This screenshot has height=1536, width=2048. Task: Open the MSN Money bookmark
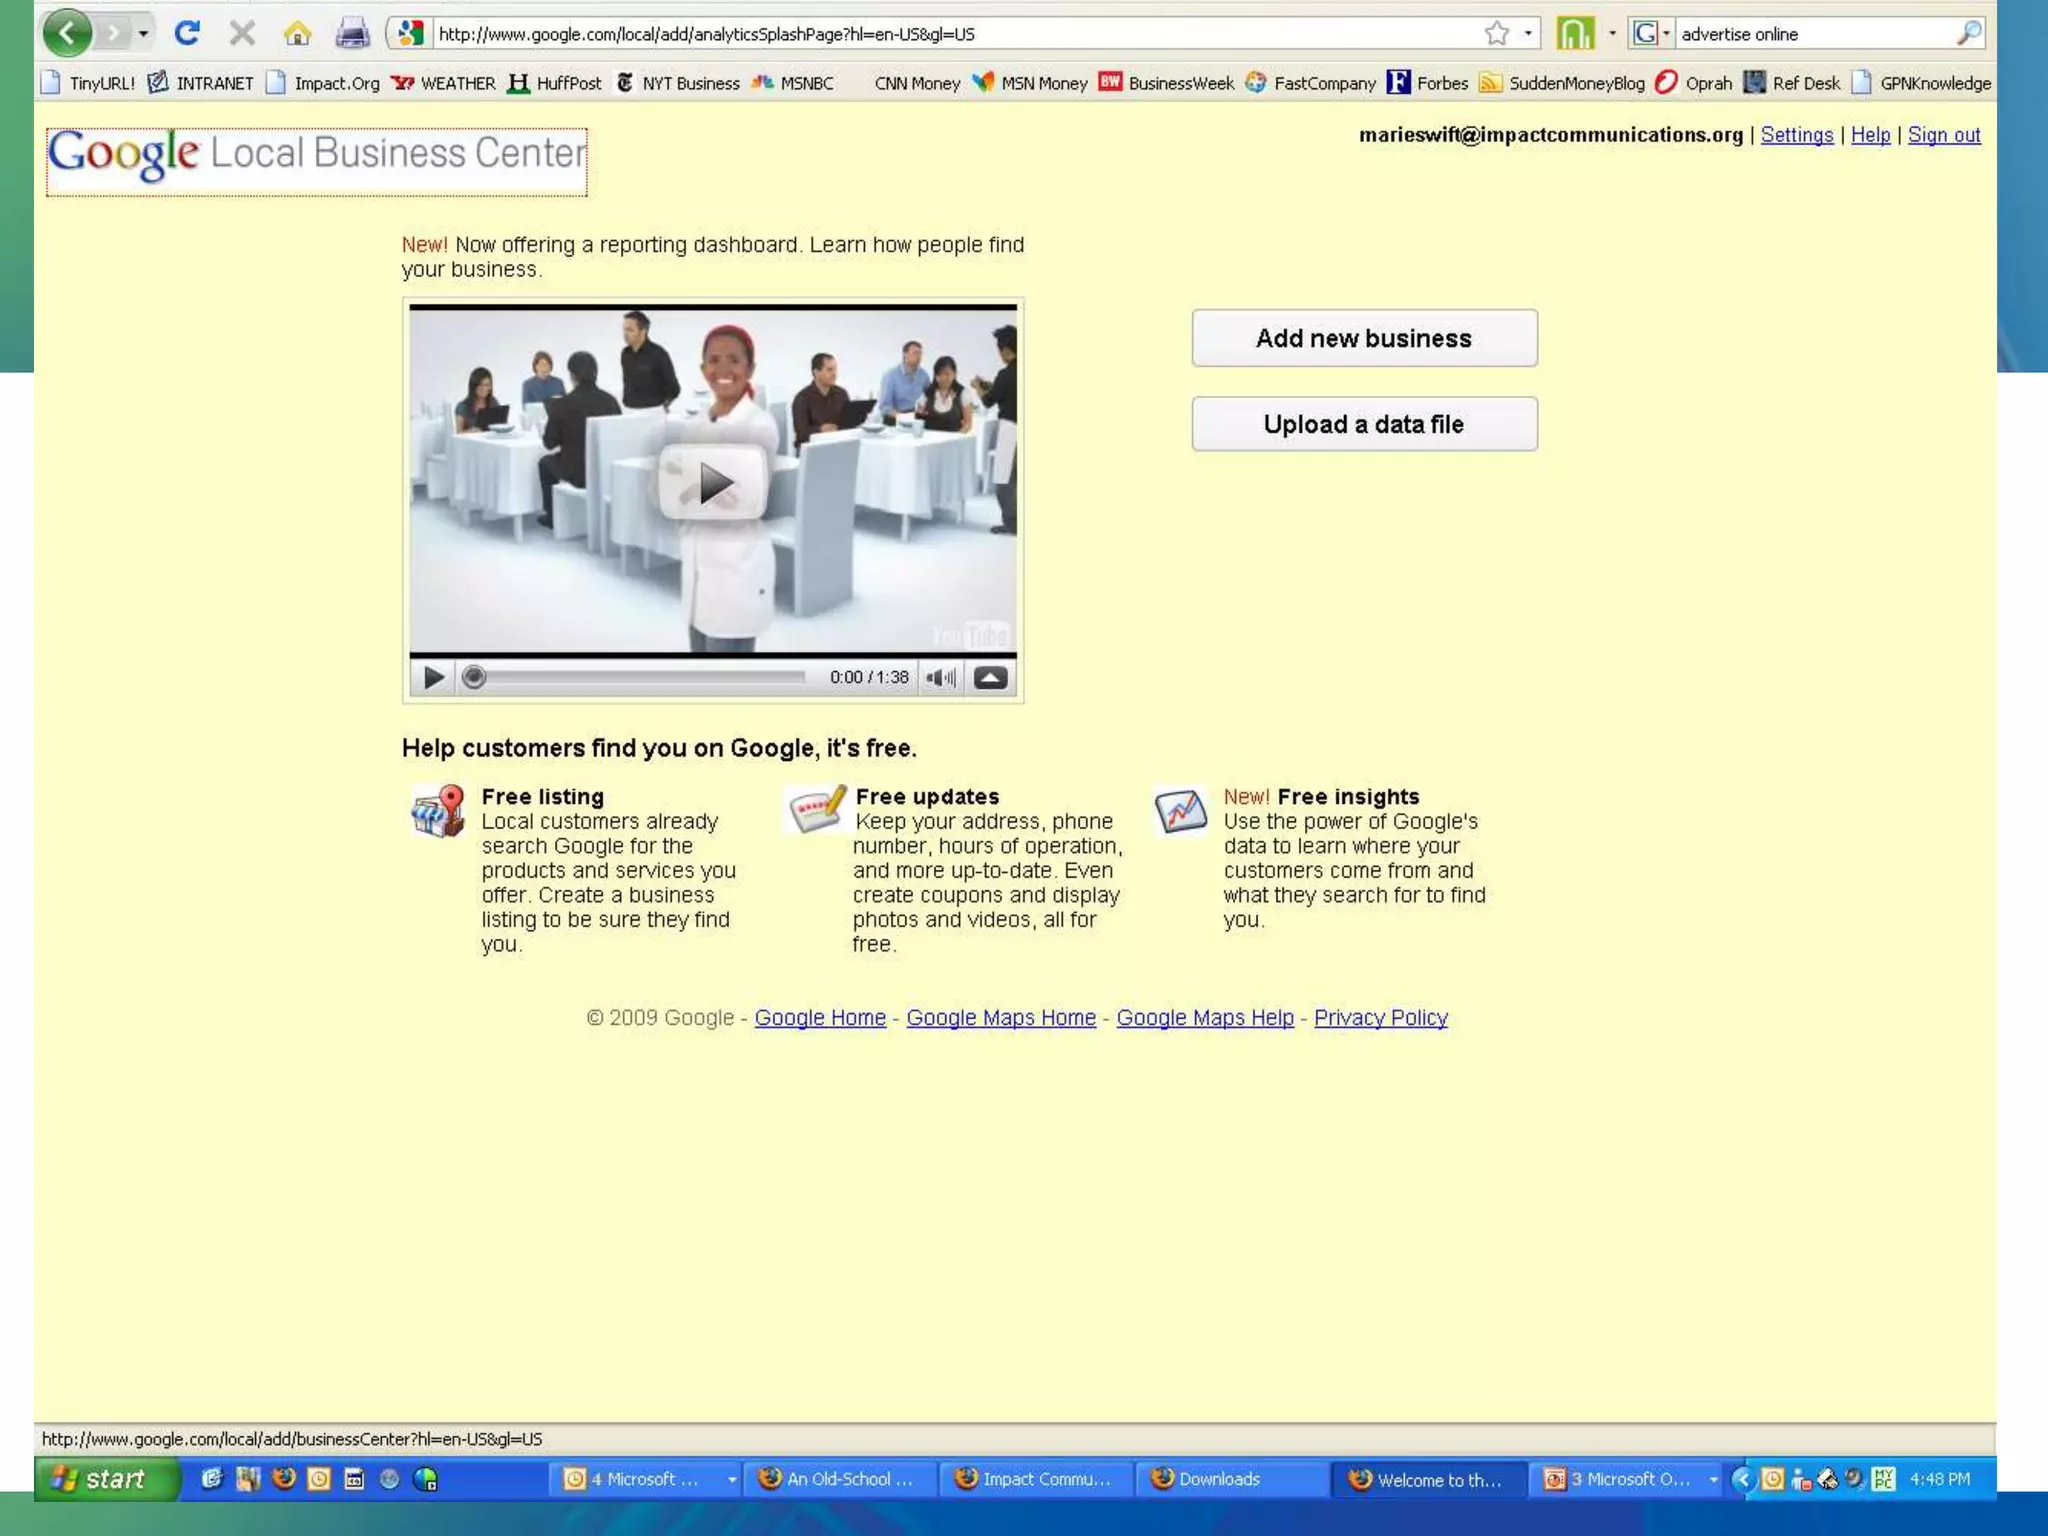tap(1030, 83)
